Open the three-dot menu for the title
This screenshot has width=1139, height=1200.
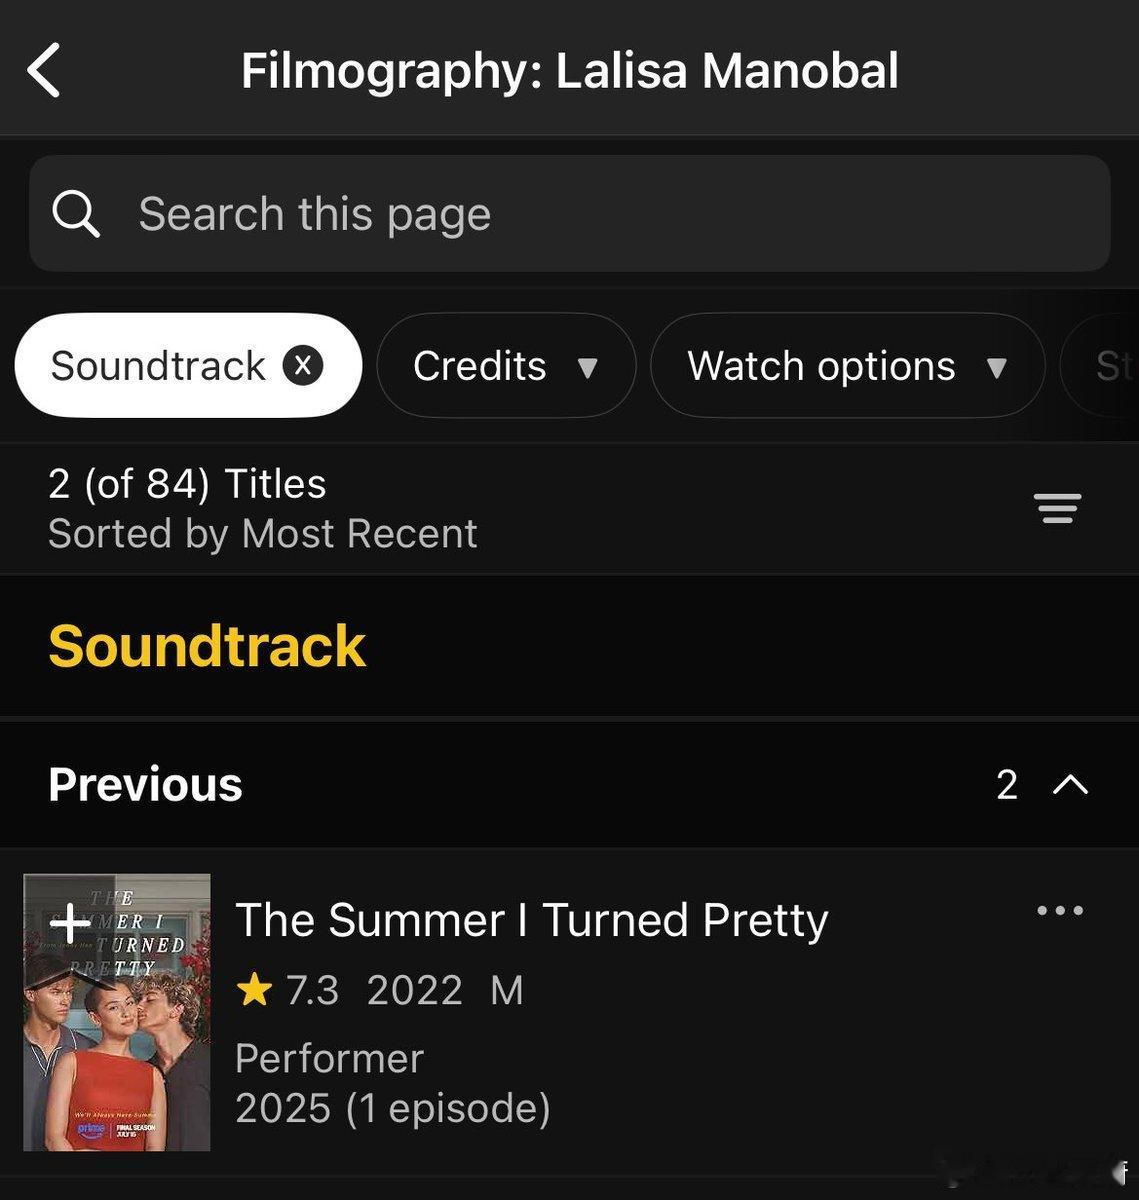point(1060,910)
